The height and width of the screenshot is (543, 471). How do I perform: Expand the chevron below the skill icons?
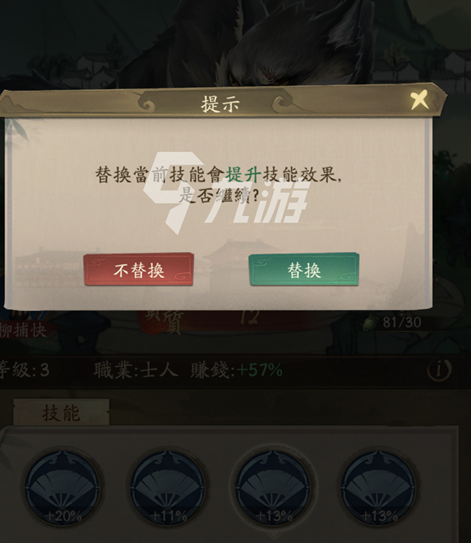tap(274, 538)
